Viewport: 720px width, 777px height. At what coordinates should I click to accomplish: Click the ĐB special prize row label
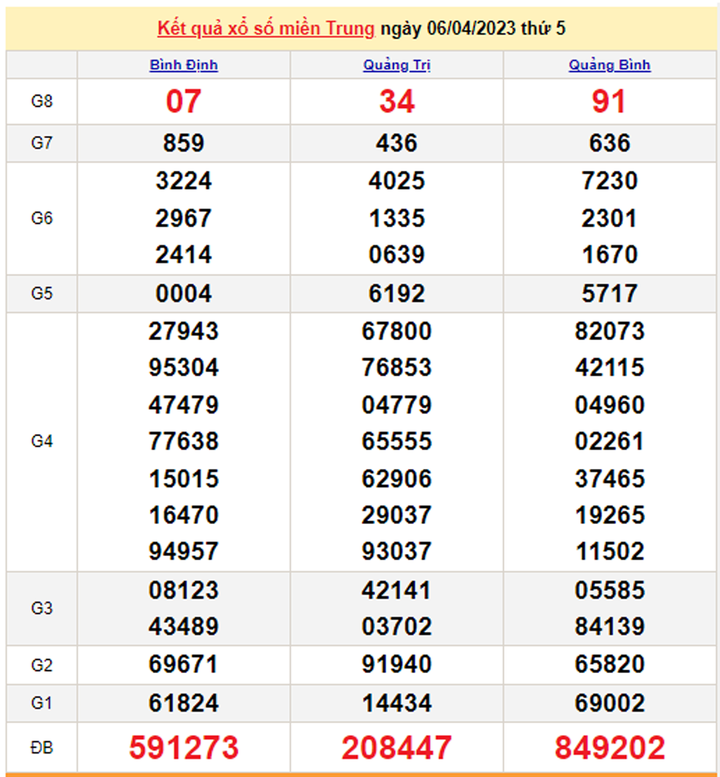point(41,746)
